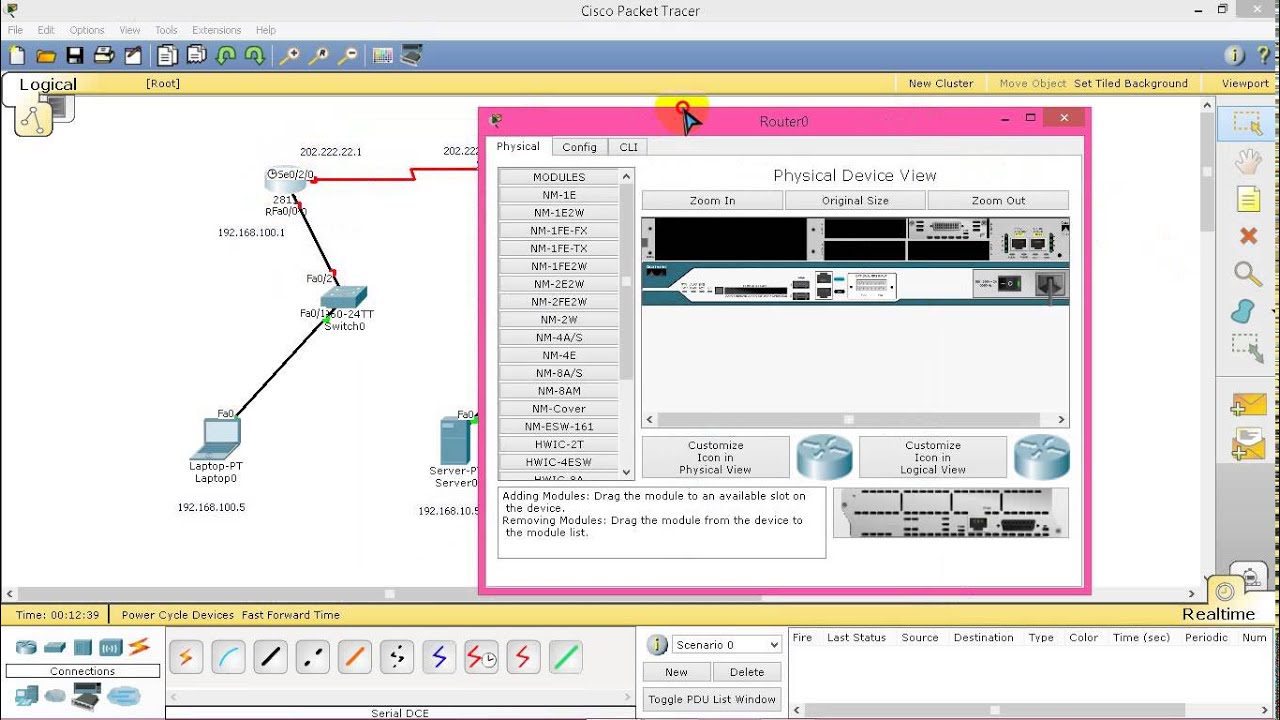Screen dimensions: 1280x720
Task: Click the Zoom In button in device view
Action: point(712,201)
